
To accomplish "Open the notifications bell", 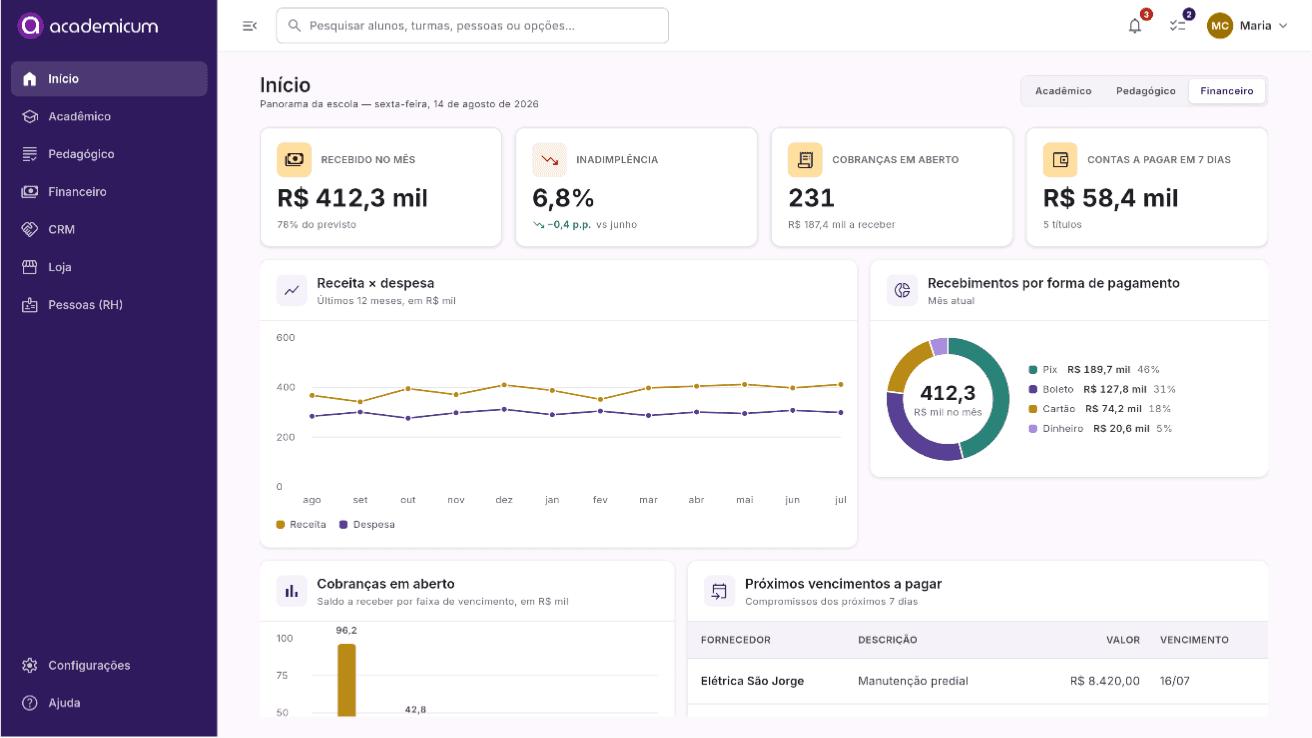I will click(x=1135, y=26).
